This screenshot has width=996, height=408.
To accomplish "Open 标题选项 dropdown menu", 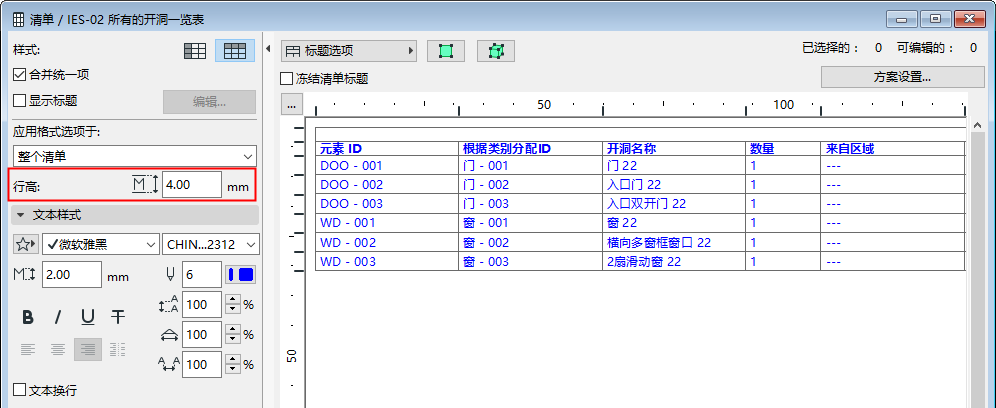I will (x=349, y=51).
